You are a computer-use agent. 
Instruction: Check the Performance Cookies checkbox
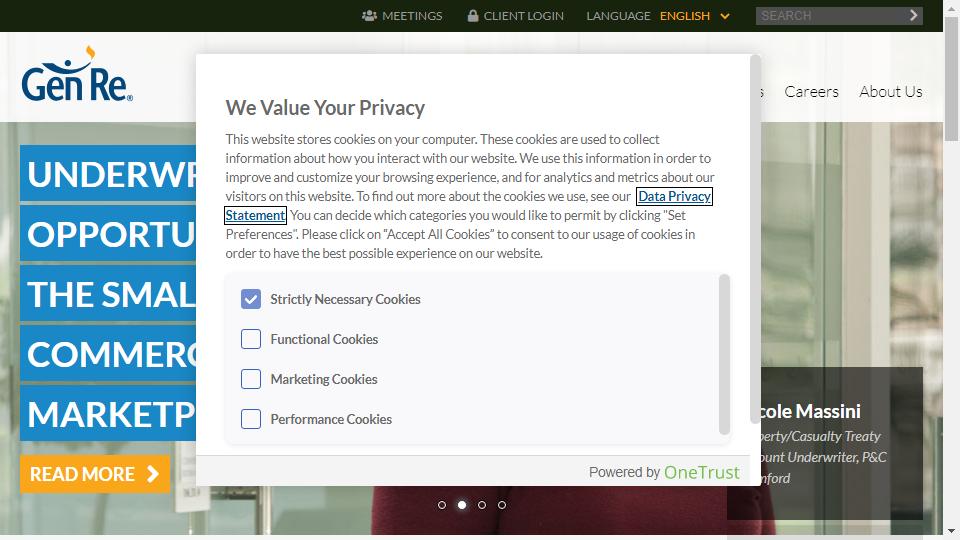(251, 419)
